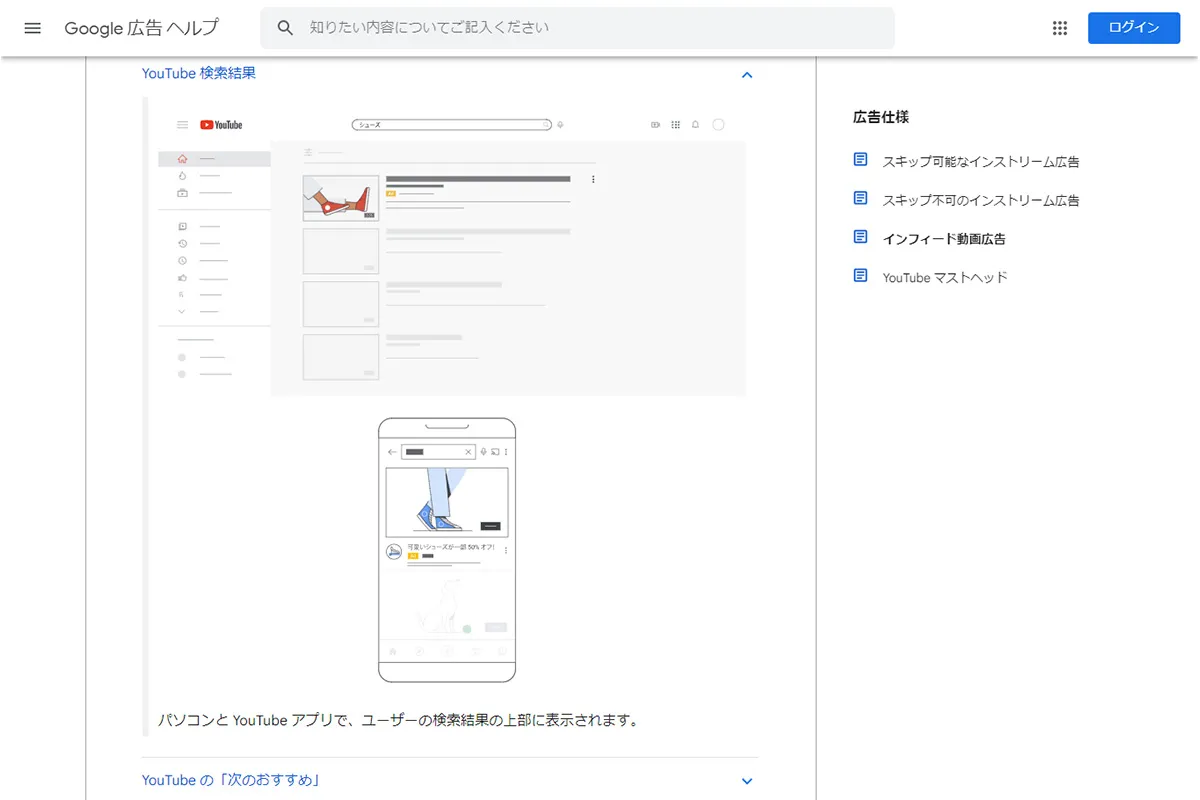Image resolution: width=1200 pixels, height=800 pixels.
Task: Open the profile avatar circle in the YouTube mockup
Action: (x=718, y=125)
